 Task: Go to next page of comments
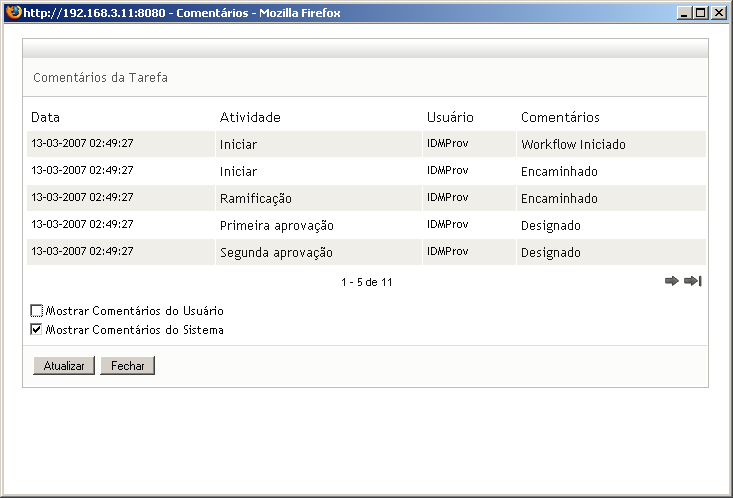[x=671, y=282]
